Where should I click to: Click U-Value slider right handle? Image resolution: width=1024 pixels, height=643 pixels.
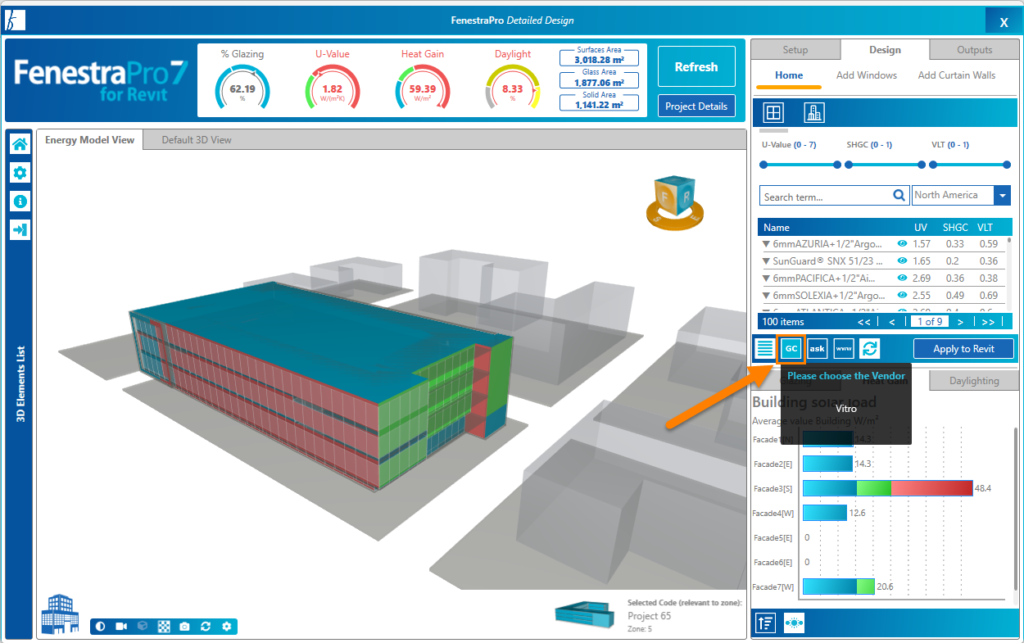[837, 165]
